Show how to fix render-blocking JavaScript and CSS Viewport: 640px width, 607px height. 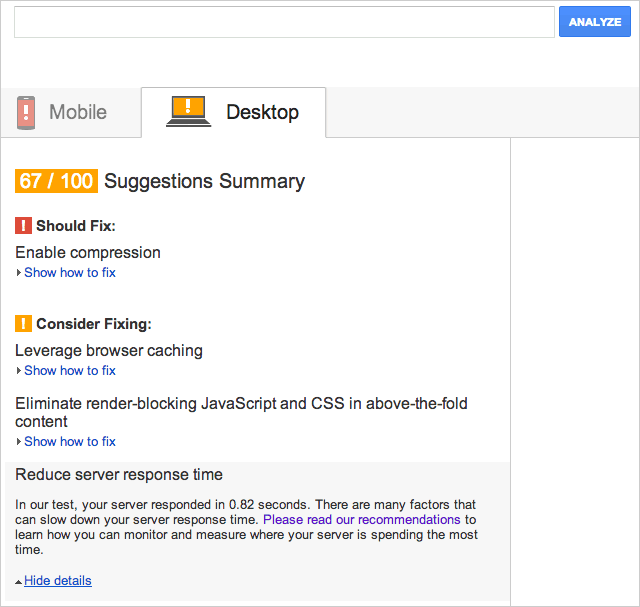click(70, 441)
